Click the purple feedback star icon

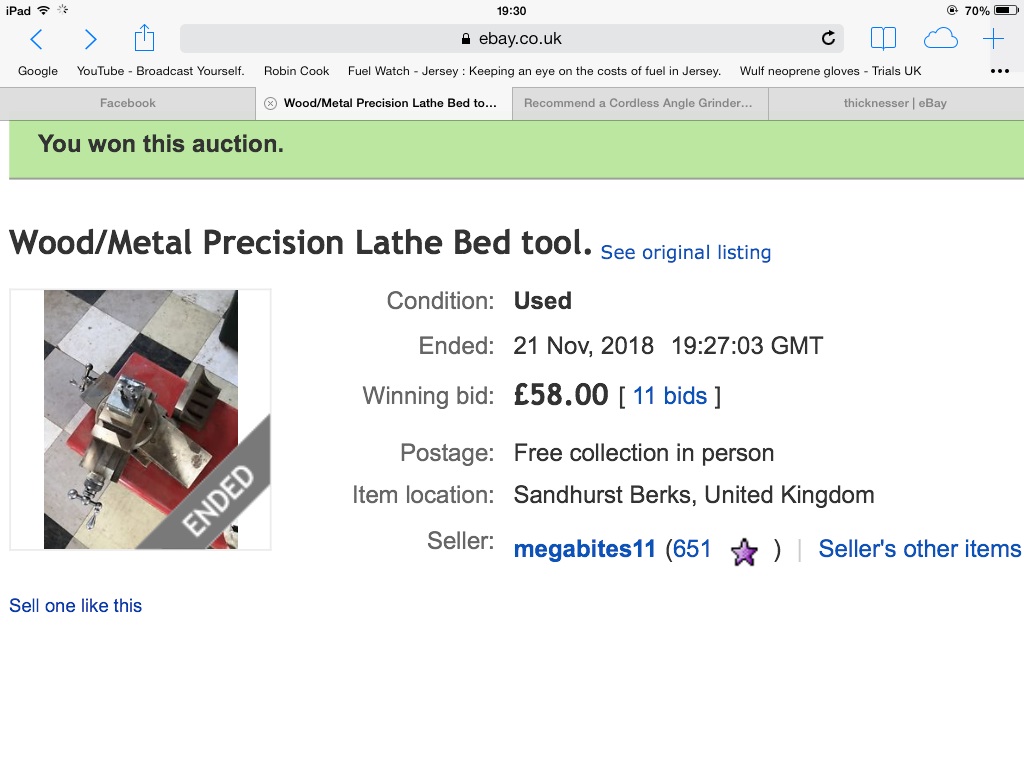tap(744, 551)
